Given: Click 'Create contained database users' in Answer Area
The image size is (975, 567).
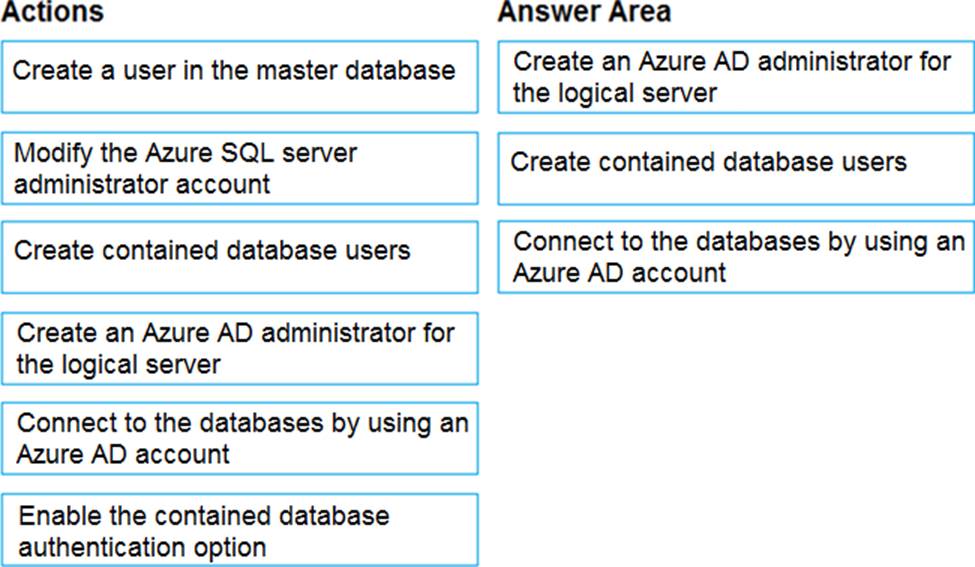Looking at the screenshot, I should [735, 167].
